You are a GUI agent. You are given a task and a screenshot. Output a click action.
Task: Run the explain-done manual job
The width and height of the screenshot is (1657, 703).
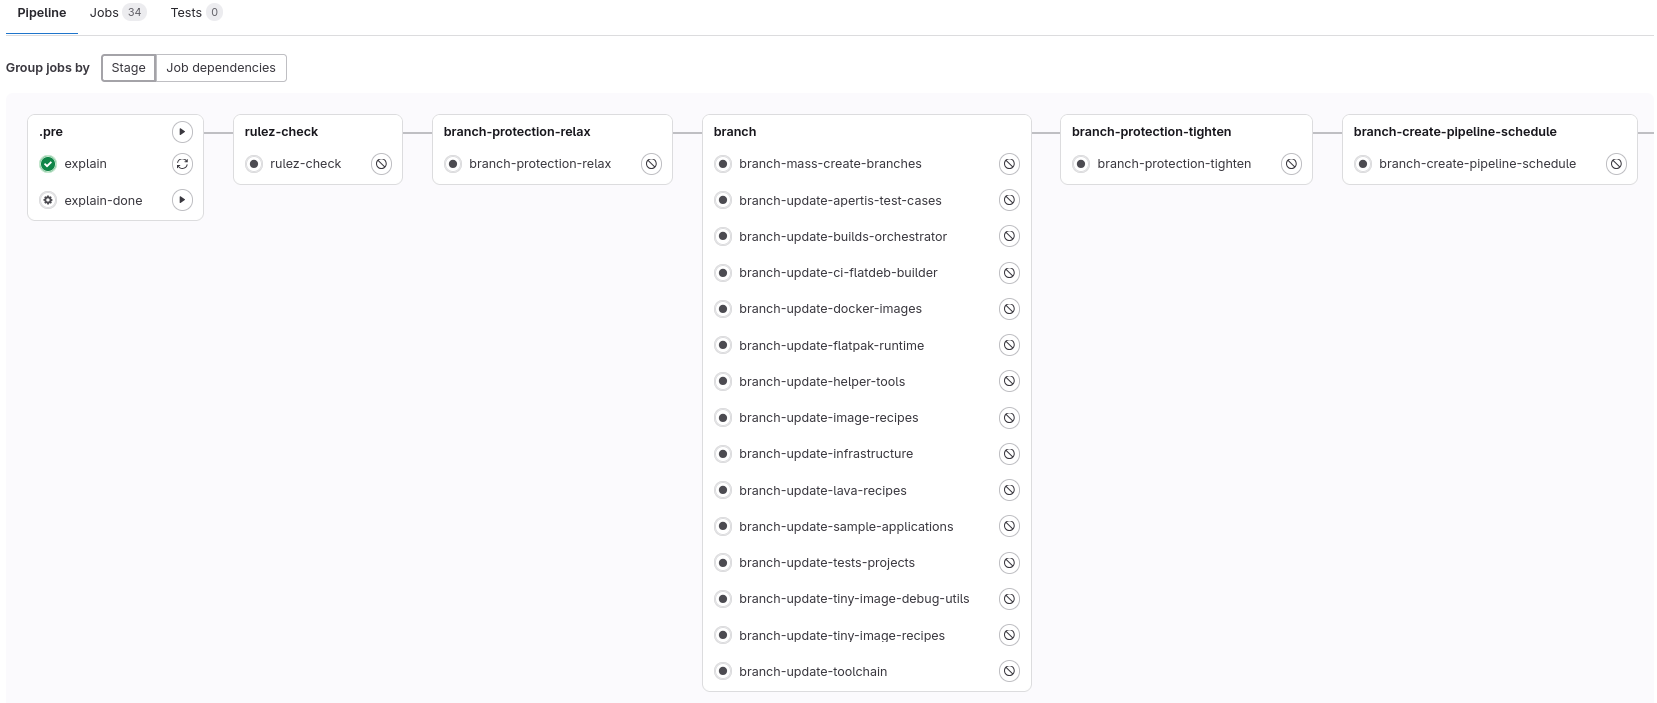(x=182, y=200)
